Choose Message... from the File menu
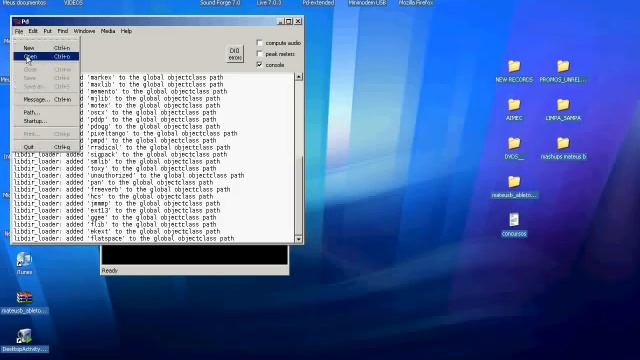The height and width of the screenshot is (360, 640). 46,99
